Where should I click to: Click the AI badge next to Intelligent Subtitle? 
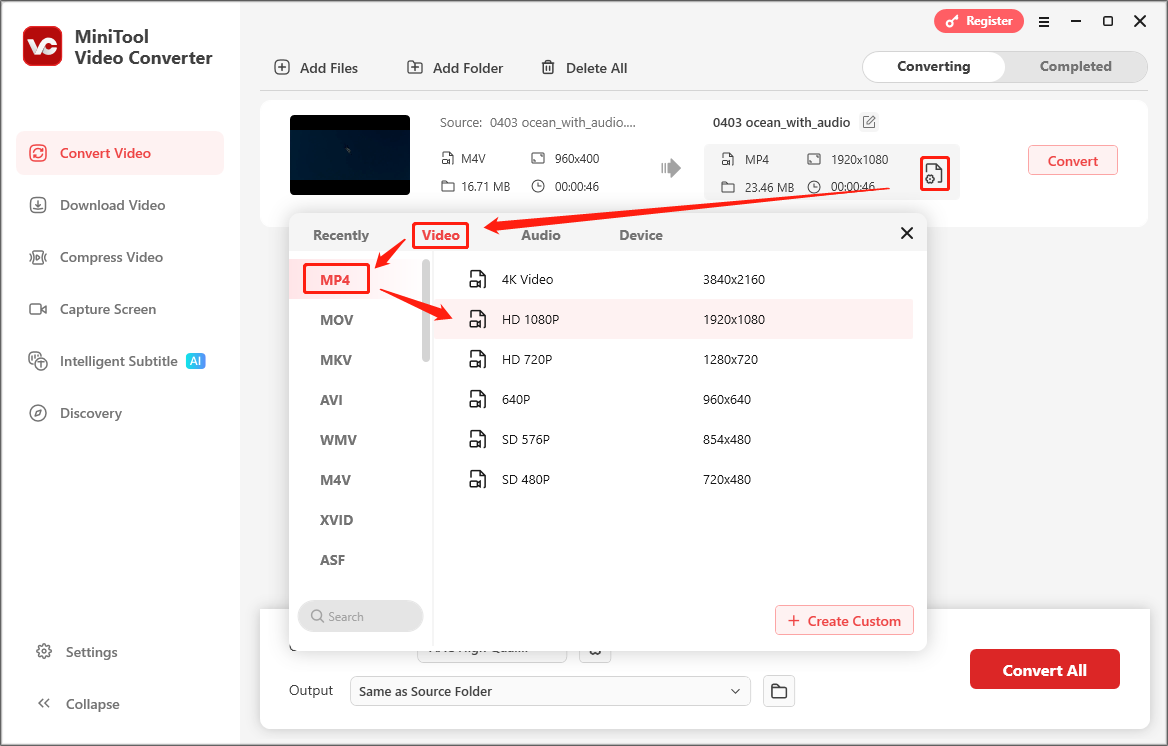pos(195,361)
